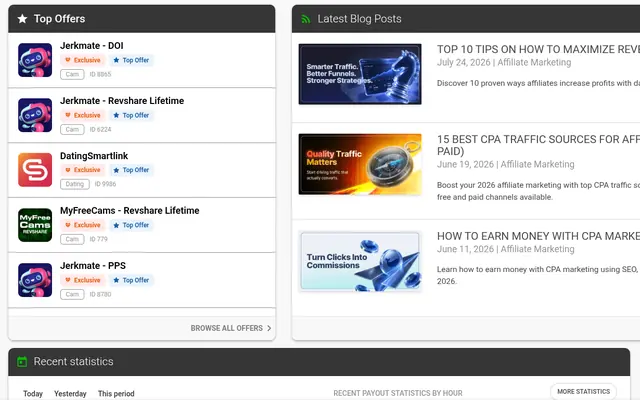Open the Jerkmate - PPS offer title
This screenshot has width=640, height=400.
tap(93, 266)
